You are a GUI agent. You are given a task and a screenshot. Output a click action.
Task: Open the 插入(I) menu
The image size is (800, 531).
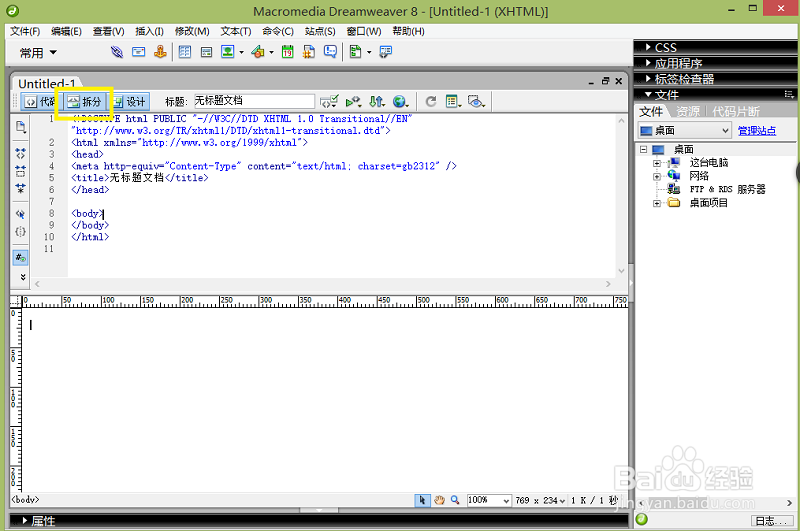coord(149,31)
